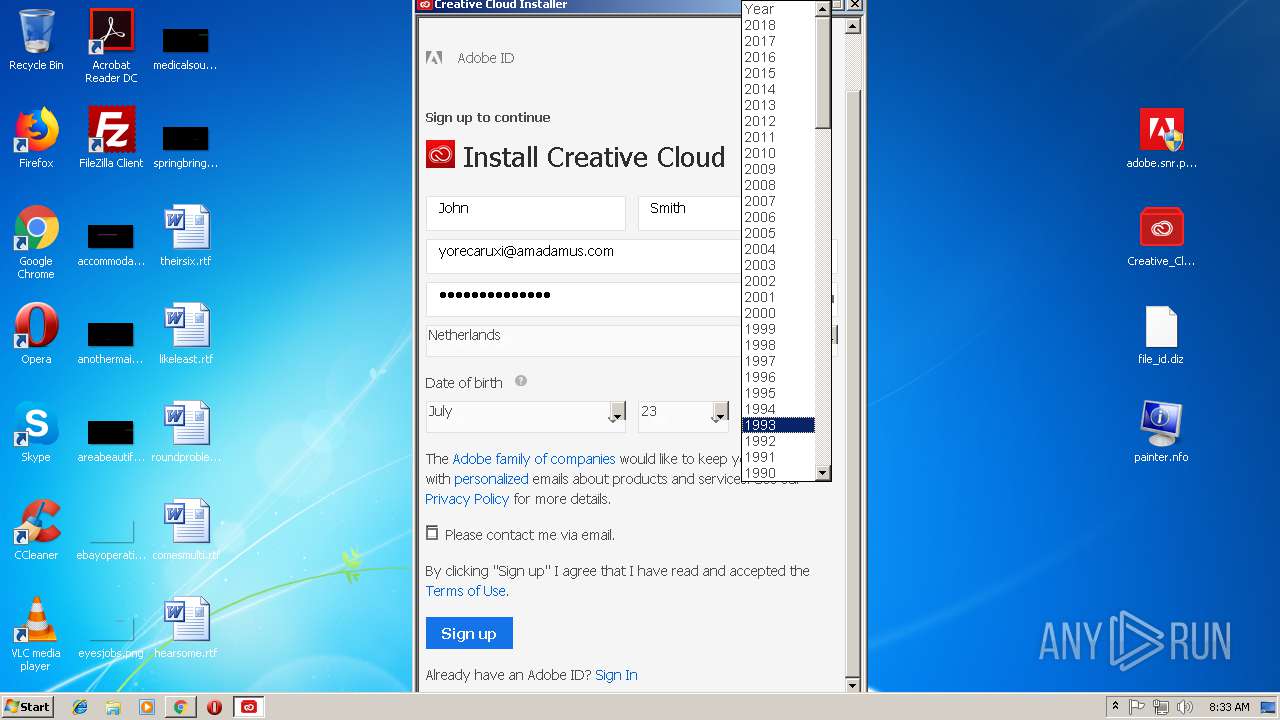This screenshot has height=720, width=1280.
Task: Select year 2018 in list
Action: click(779, 25)
